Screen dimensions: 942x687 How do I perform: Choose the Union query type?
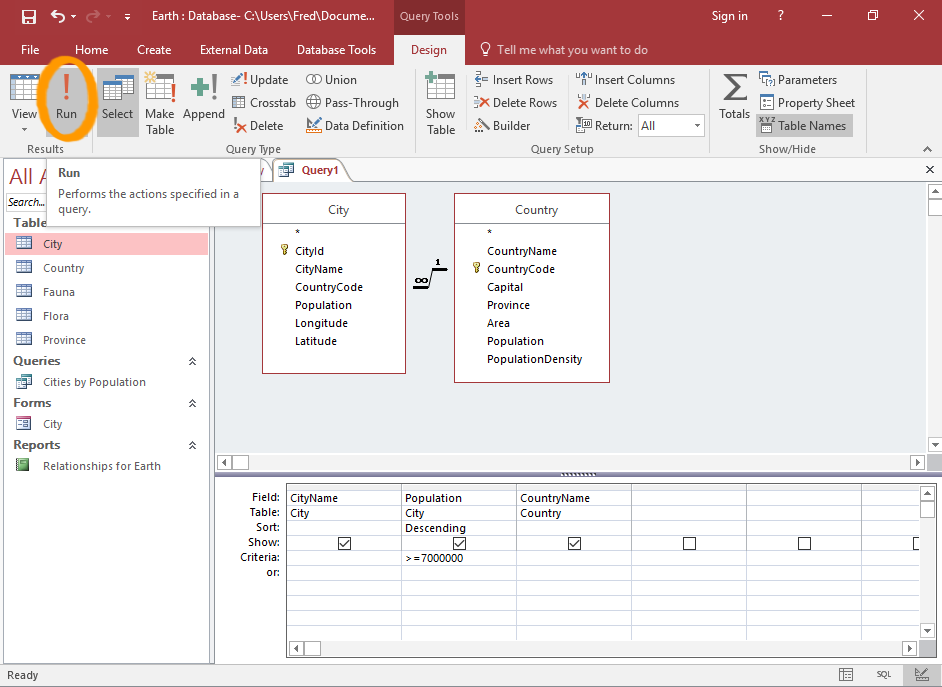(331, 80)
